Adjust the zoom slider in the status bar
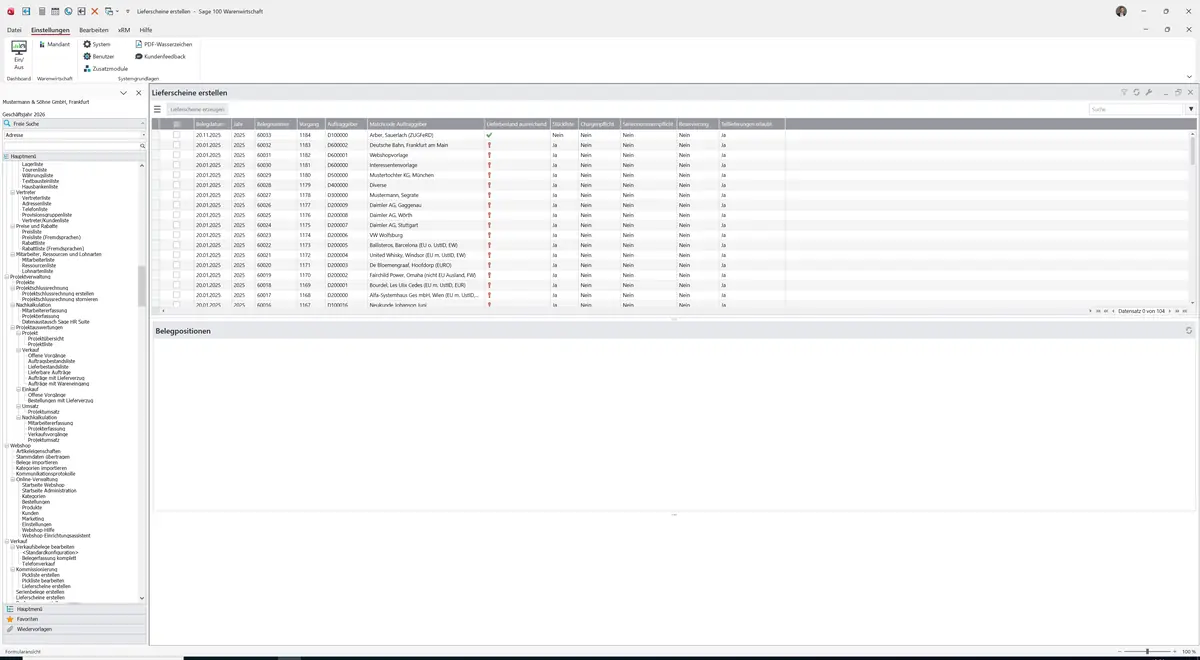Image resolution: width=1200 pixels, height=660 pixels. tap(1147, 652)
